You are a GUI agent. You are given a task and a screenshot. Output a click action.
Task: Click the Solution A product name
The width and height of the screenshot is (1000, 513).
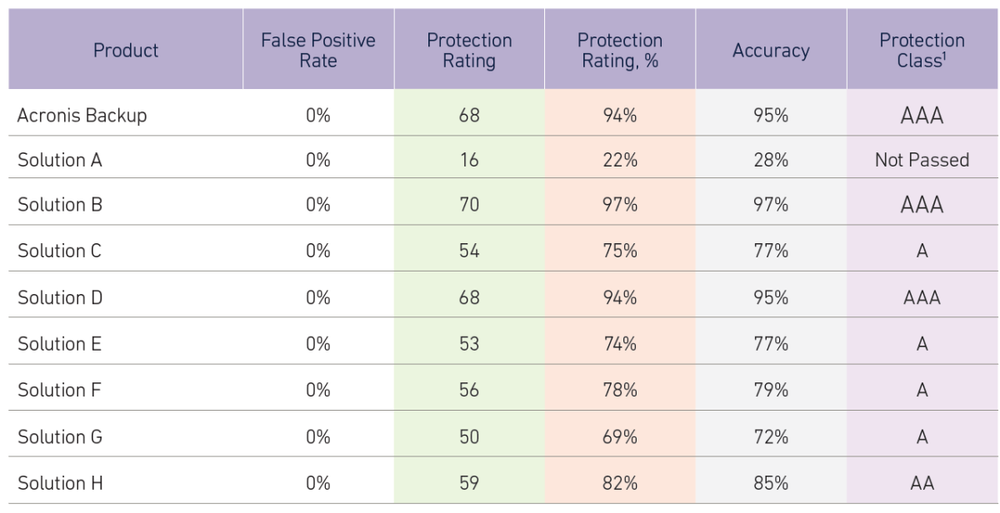tap(60, 160)
